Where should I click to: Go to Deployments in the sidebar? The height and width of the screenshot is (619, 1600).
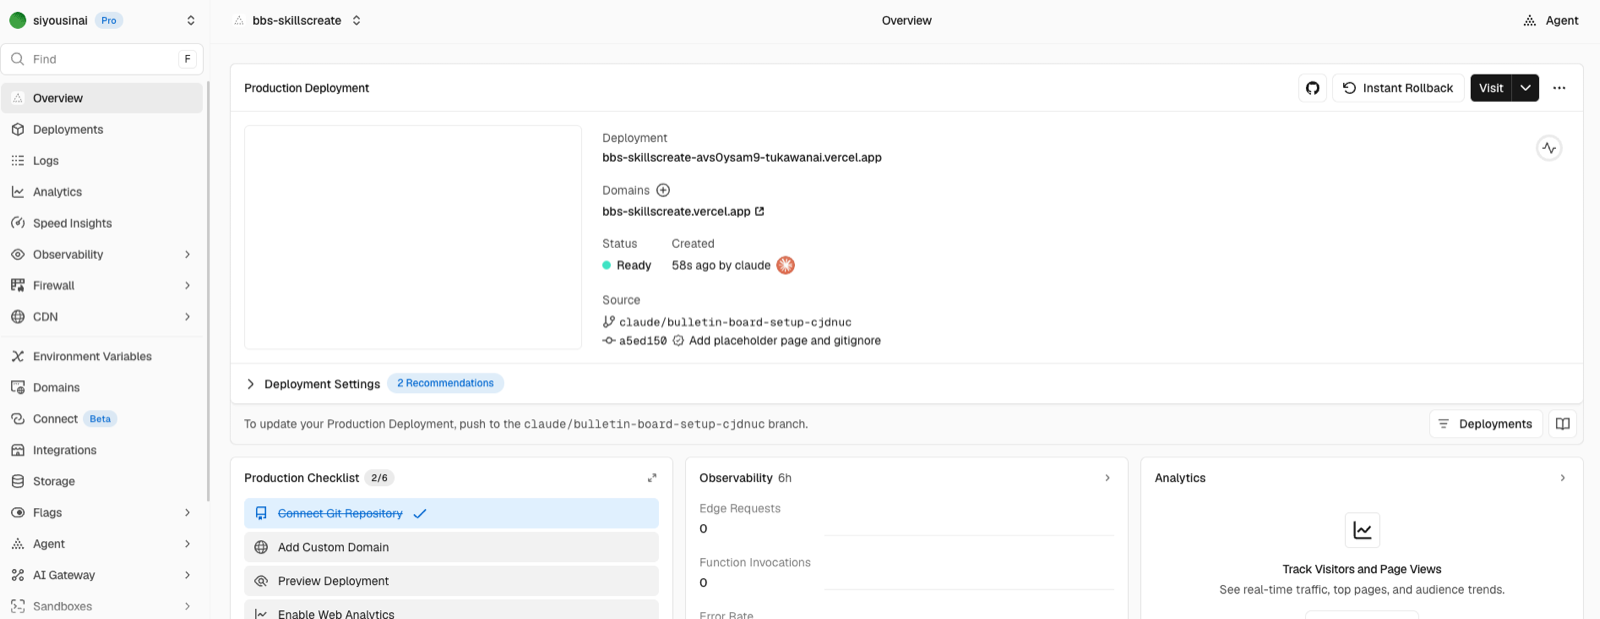(x=102, y=129)
